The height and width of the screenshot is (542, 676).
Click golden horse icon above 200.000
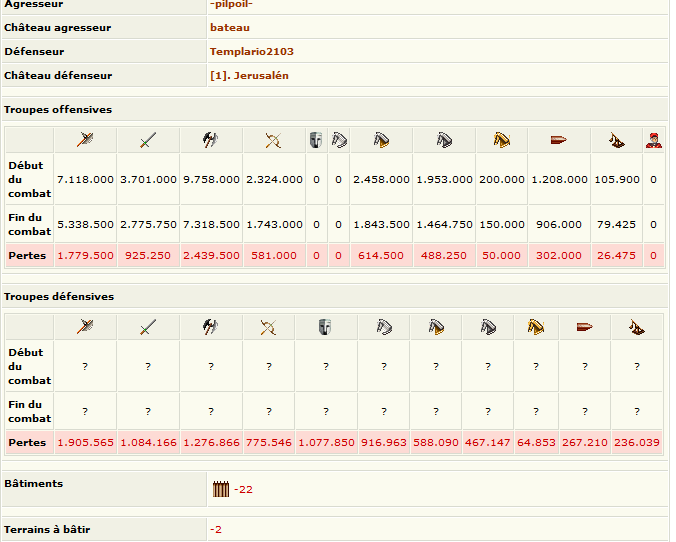502,140
